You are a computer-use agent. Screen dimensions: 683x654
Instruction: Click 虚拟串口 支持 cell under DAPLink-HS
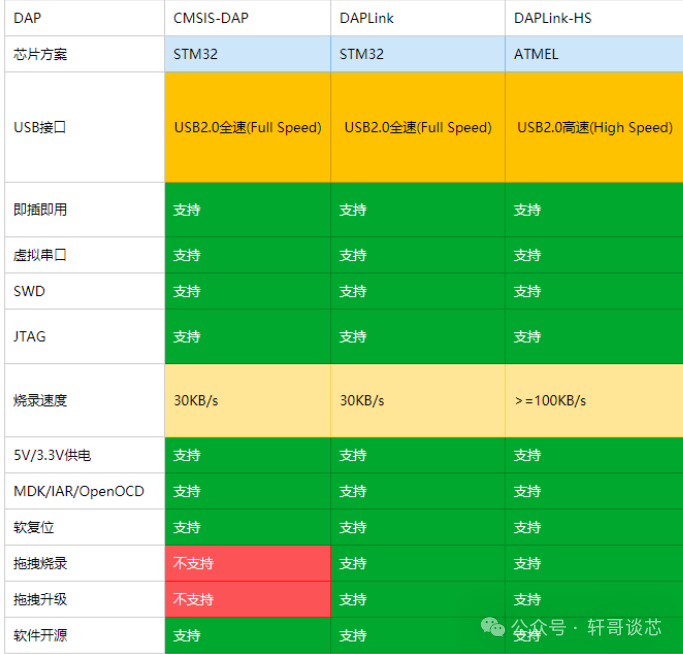pos(594,255)
